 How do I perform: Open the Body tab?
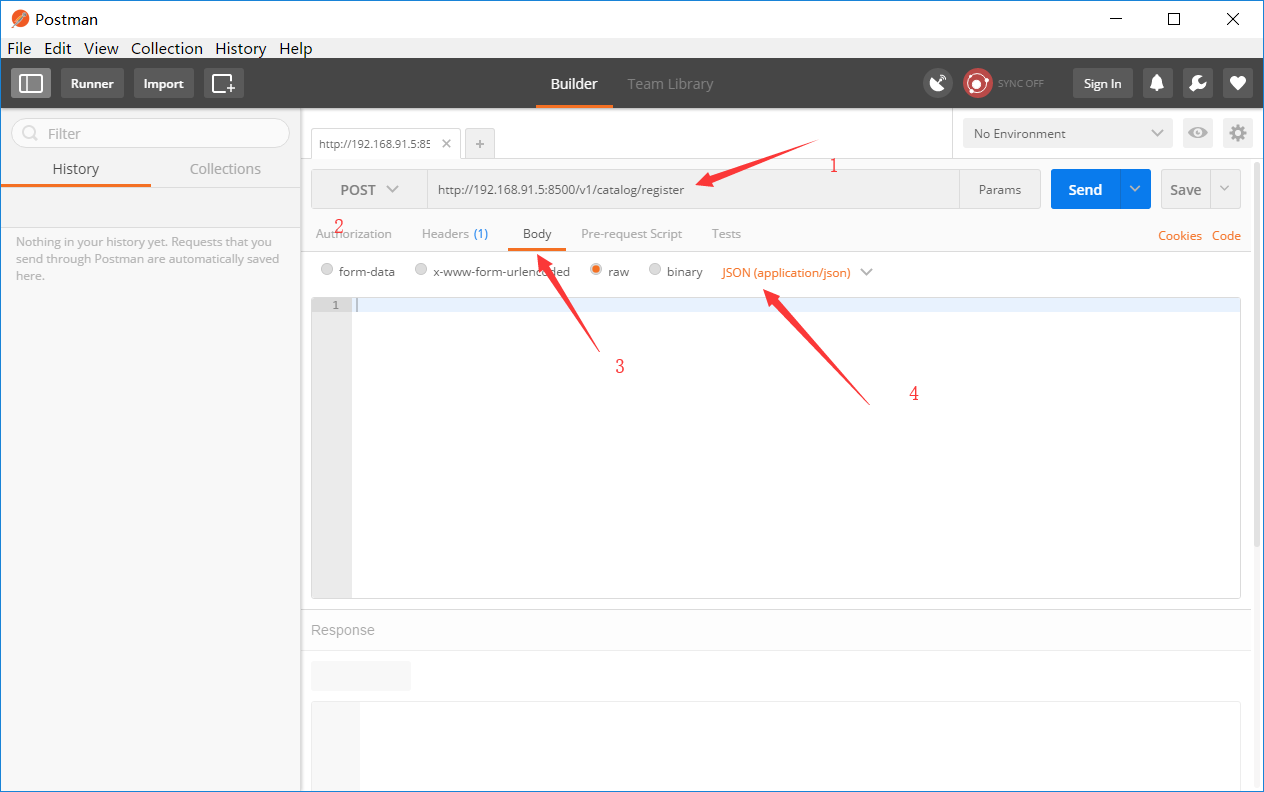[x=537, y=233]
